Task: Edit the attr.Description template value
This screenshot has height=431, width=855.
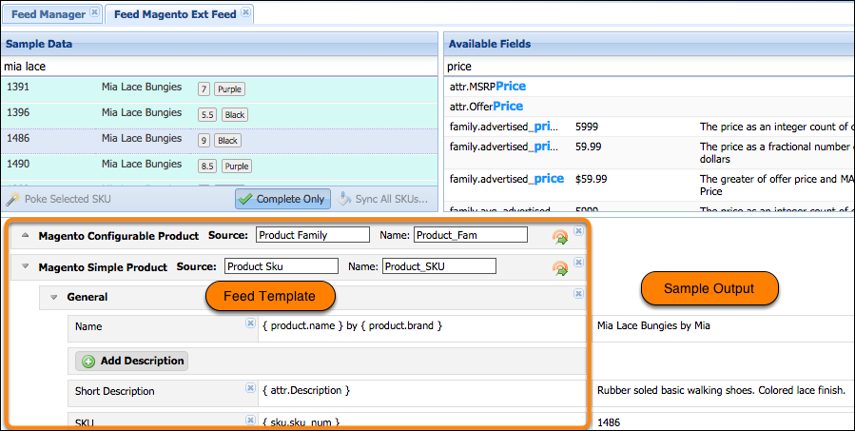Action: pyautogui.click(x=423, y=393)
